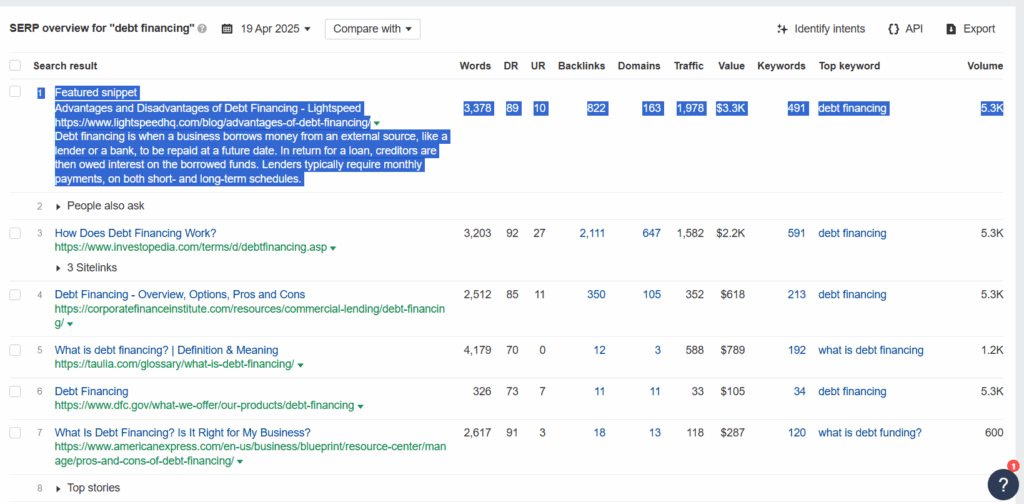
Task: Click the 213 keywords value
Action: [x=796, y=294]
